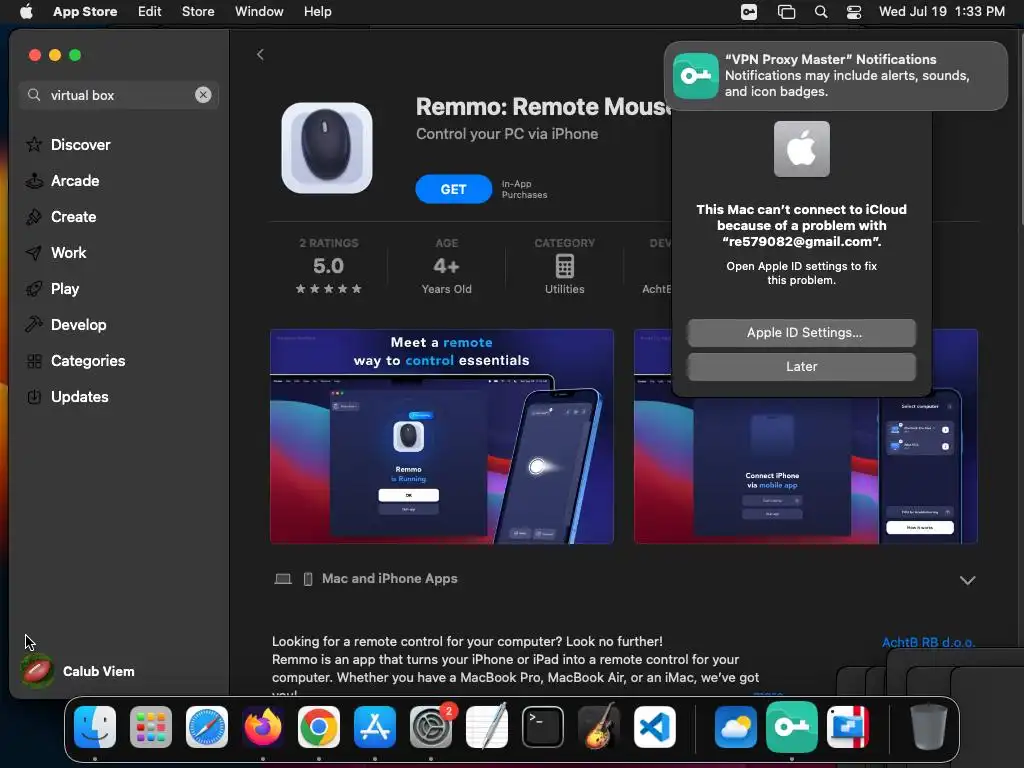
Task: View the Utilities category icon
Action: tap(564, 266)
